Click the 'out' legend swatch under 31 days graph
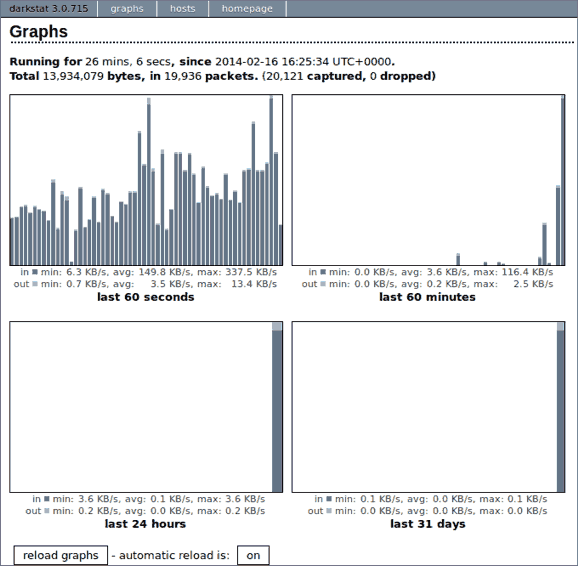 pos(329,511)
